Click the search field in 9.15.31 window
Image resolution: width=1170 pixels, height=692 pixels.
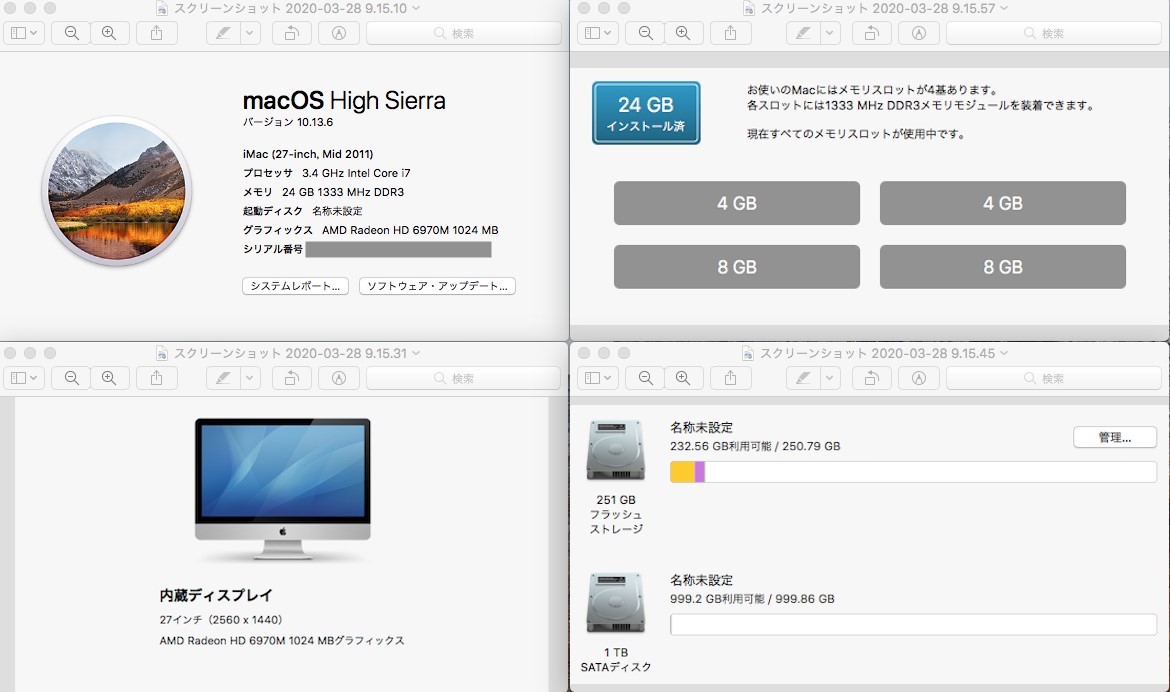[x=463, y=378]
